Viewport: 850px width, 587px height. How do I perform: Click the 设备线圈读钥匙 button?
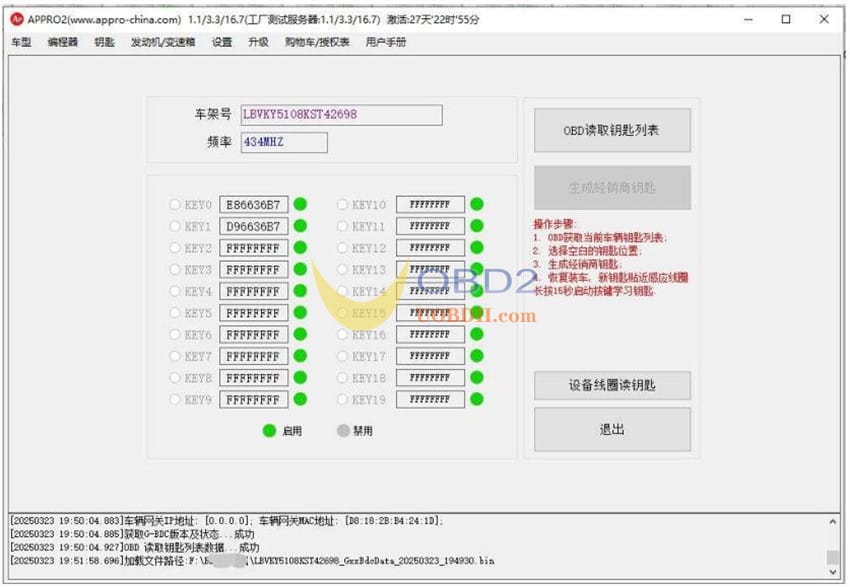612,385
